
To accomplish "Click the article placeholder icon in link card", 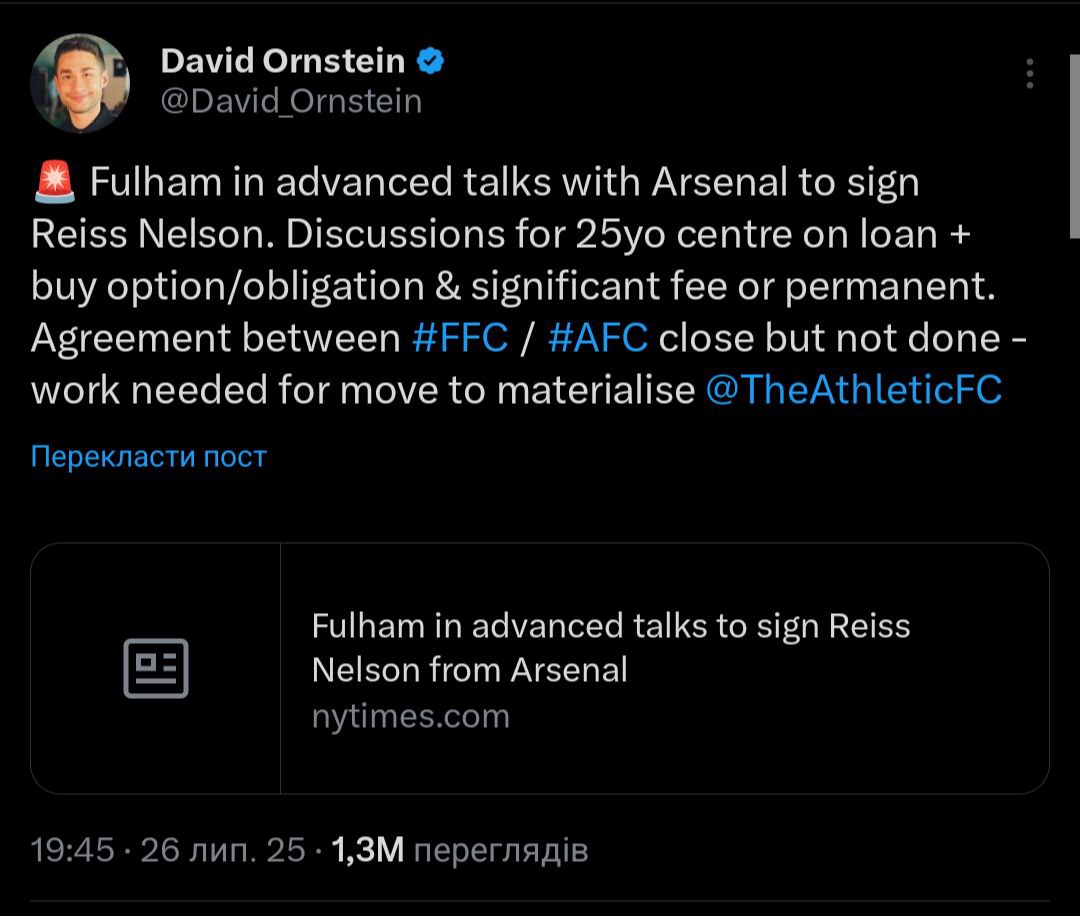I will (156, 668).
